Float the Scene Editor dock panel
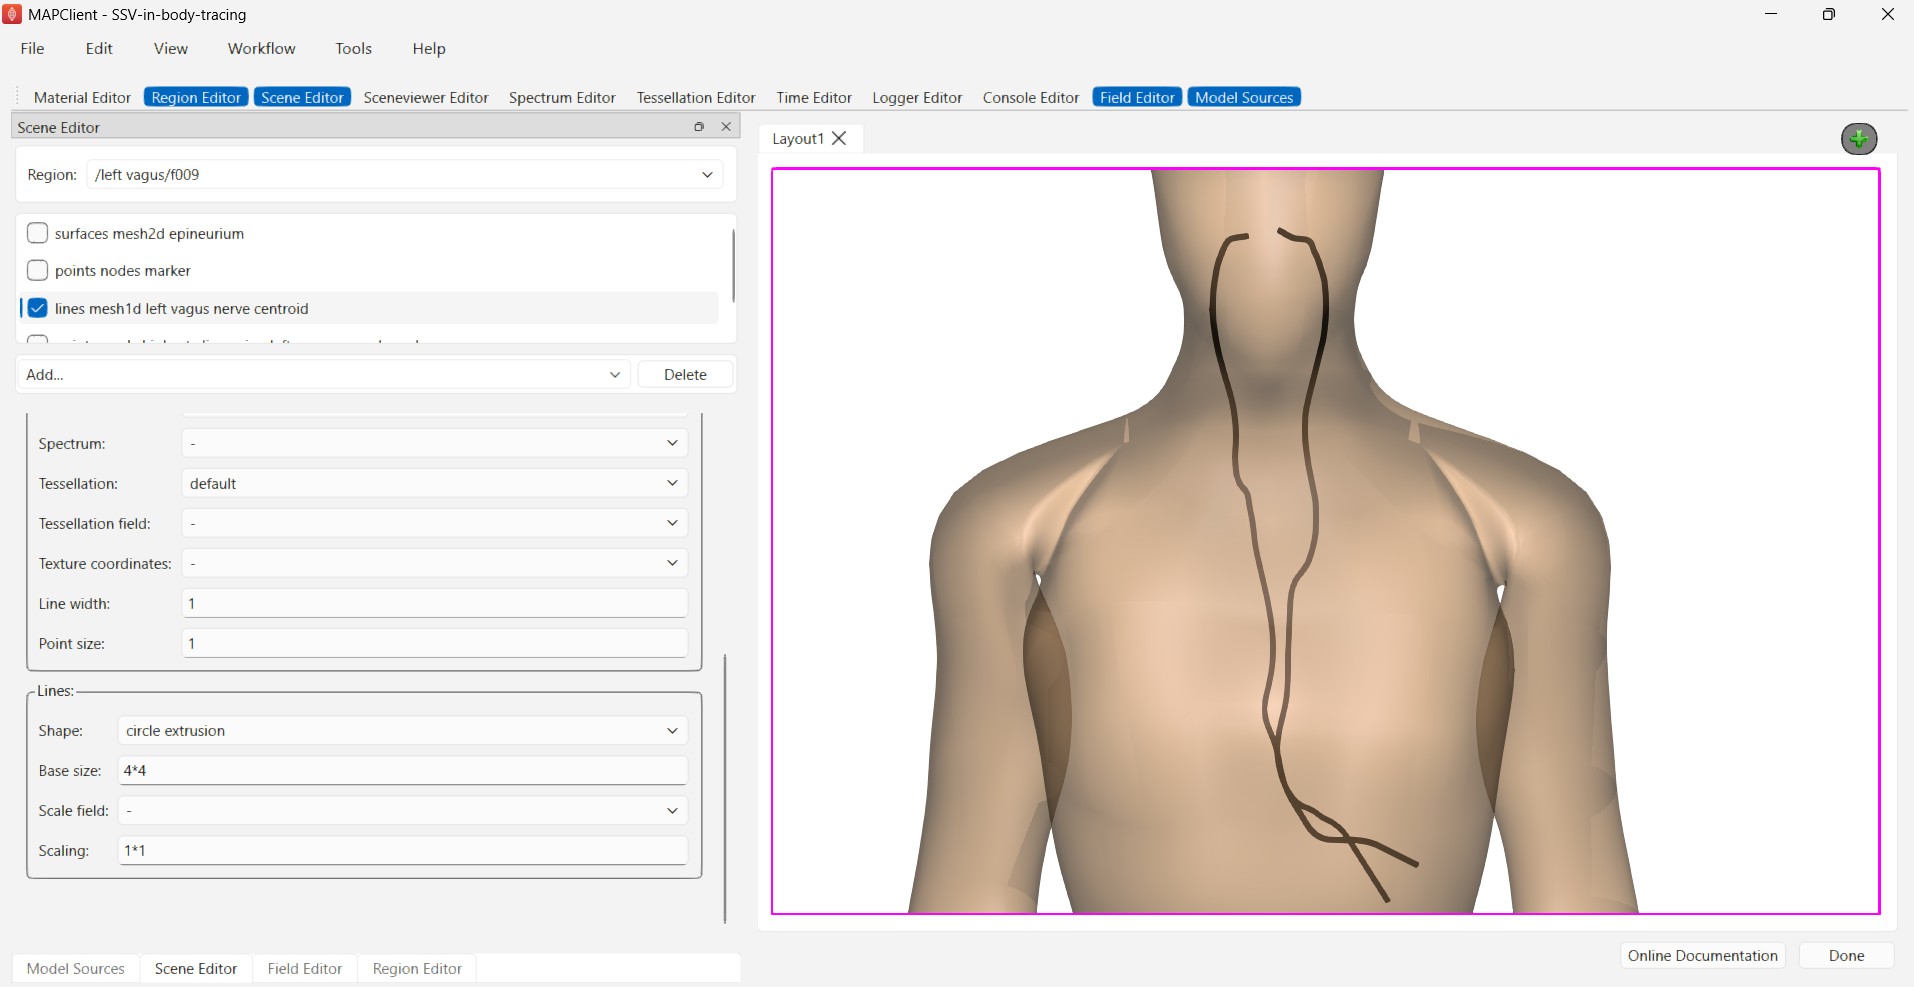 (x=699, y=127)
